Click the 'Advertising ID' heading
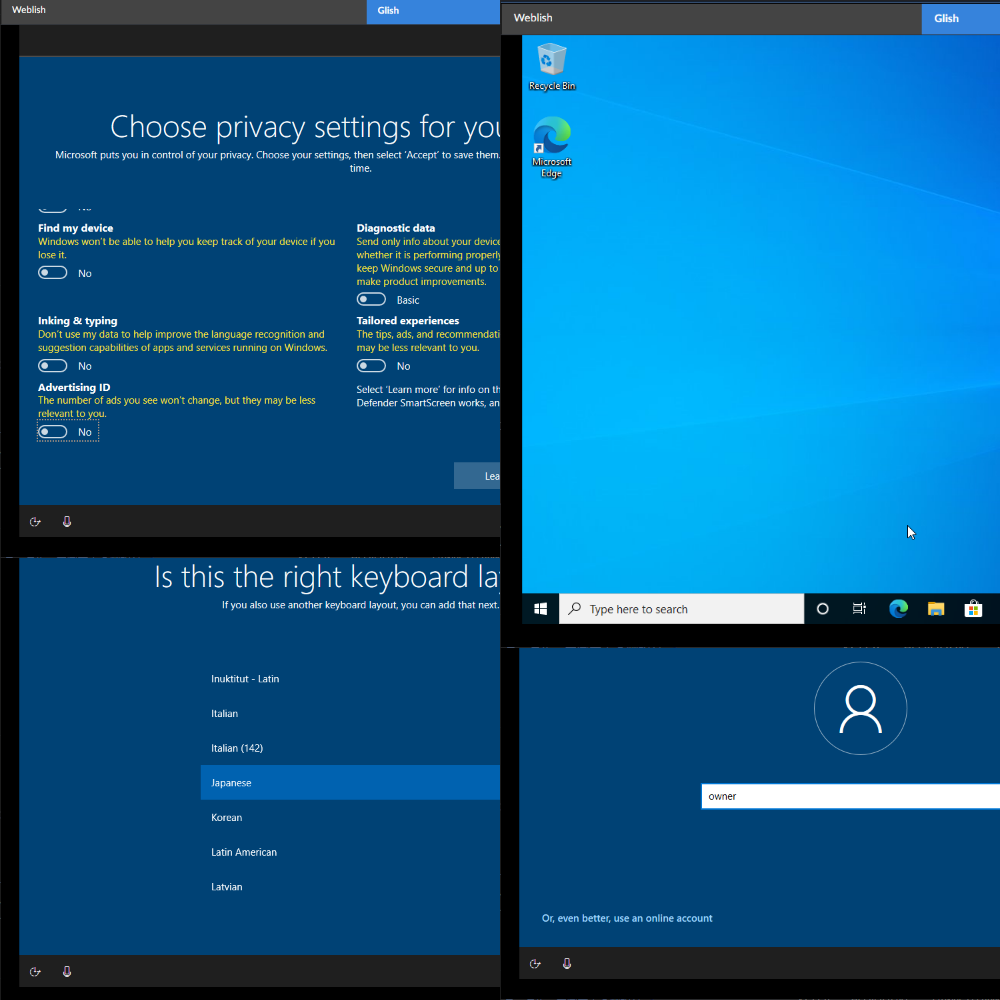Viewport: 1000px width, 1000px height. (x=74, y=387)
